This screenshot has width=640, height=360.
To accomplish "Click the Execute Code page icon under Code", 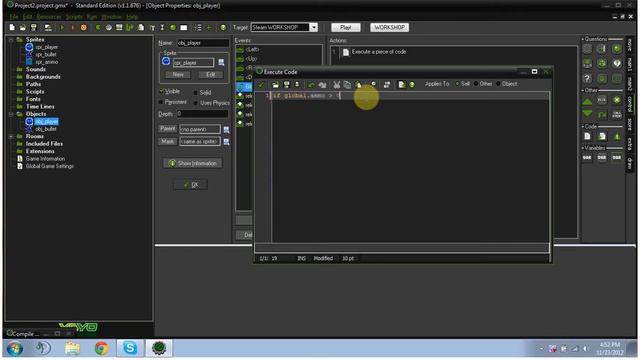I will (587, 136).
